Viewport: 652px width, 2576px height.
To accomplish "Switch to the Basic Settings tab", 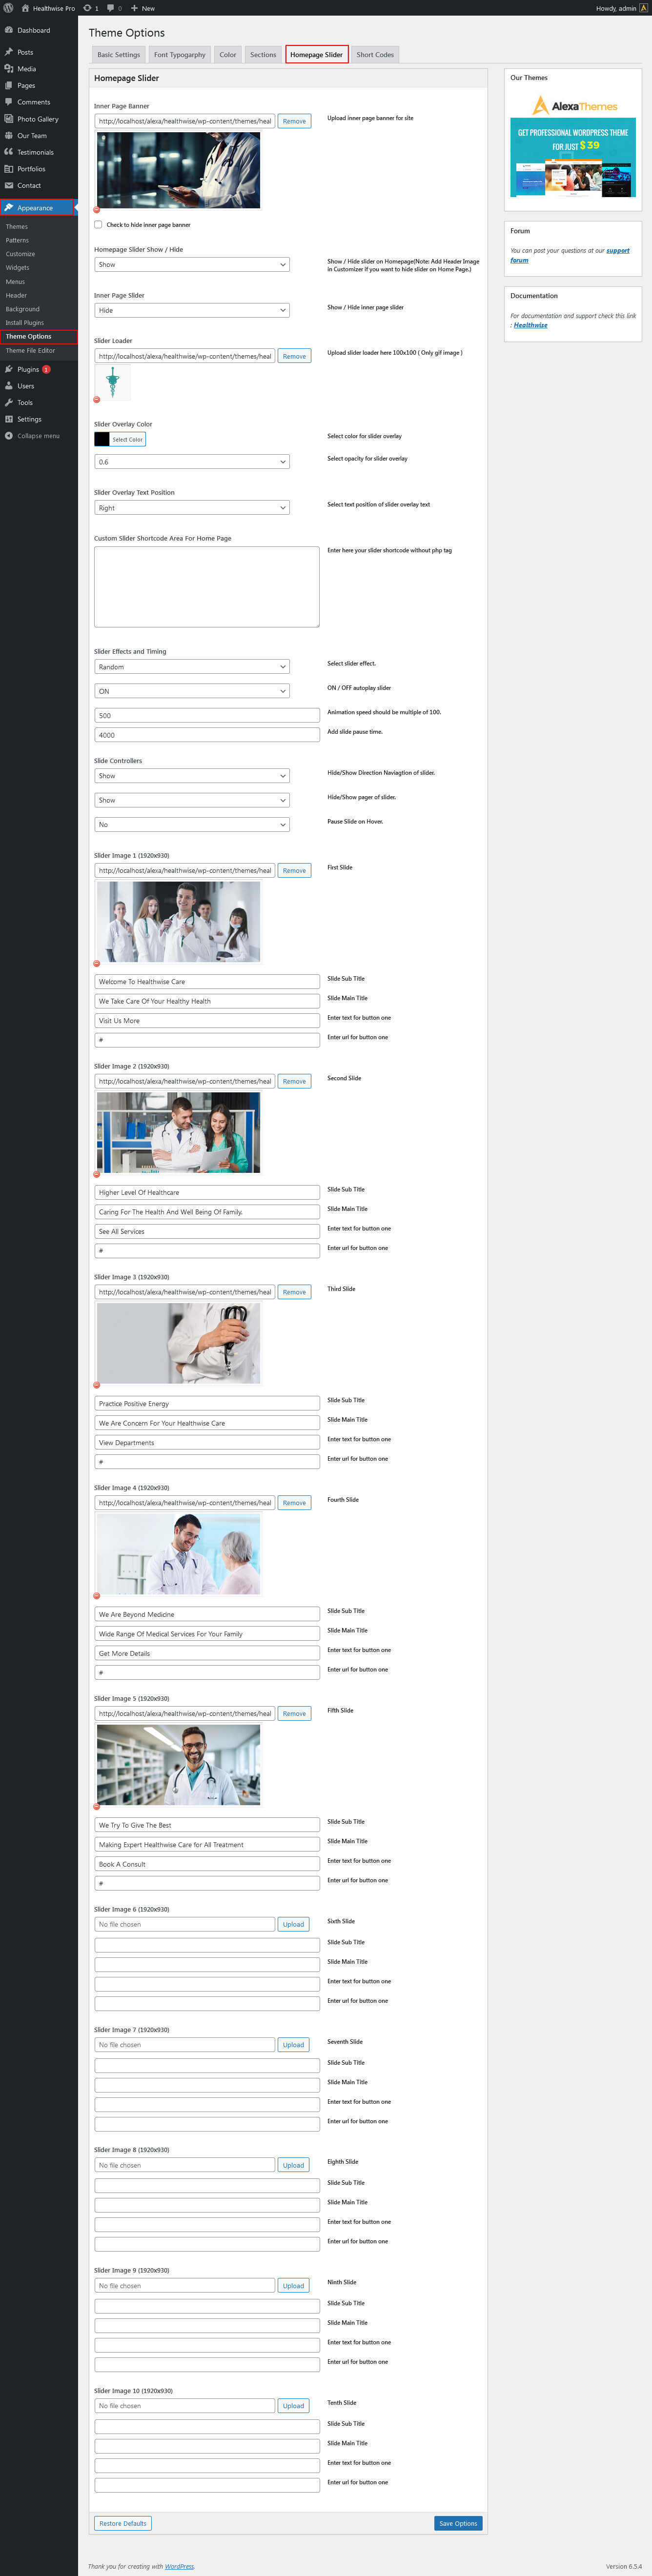I will tap(119, 55).
